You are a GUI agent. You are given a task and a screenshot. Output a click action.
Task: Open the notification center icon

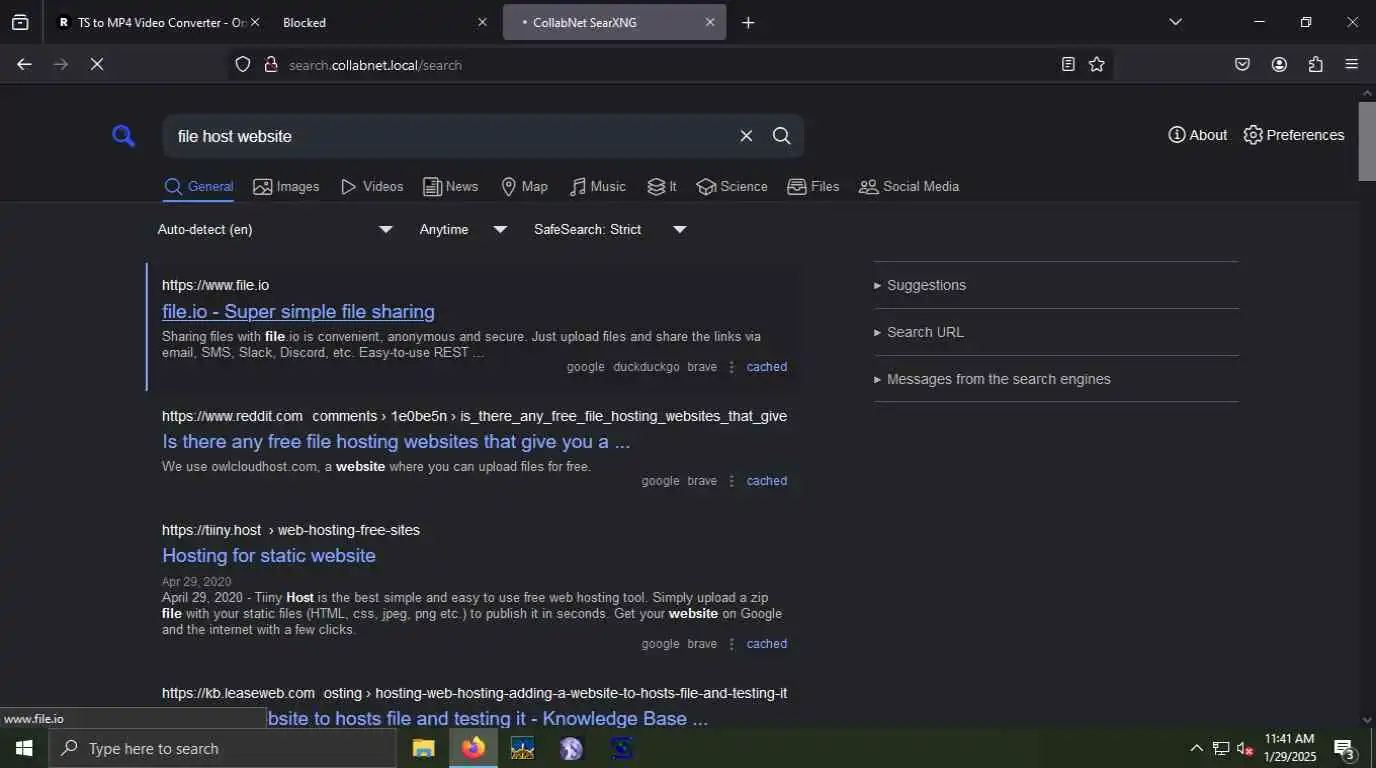coord(1344,749)
